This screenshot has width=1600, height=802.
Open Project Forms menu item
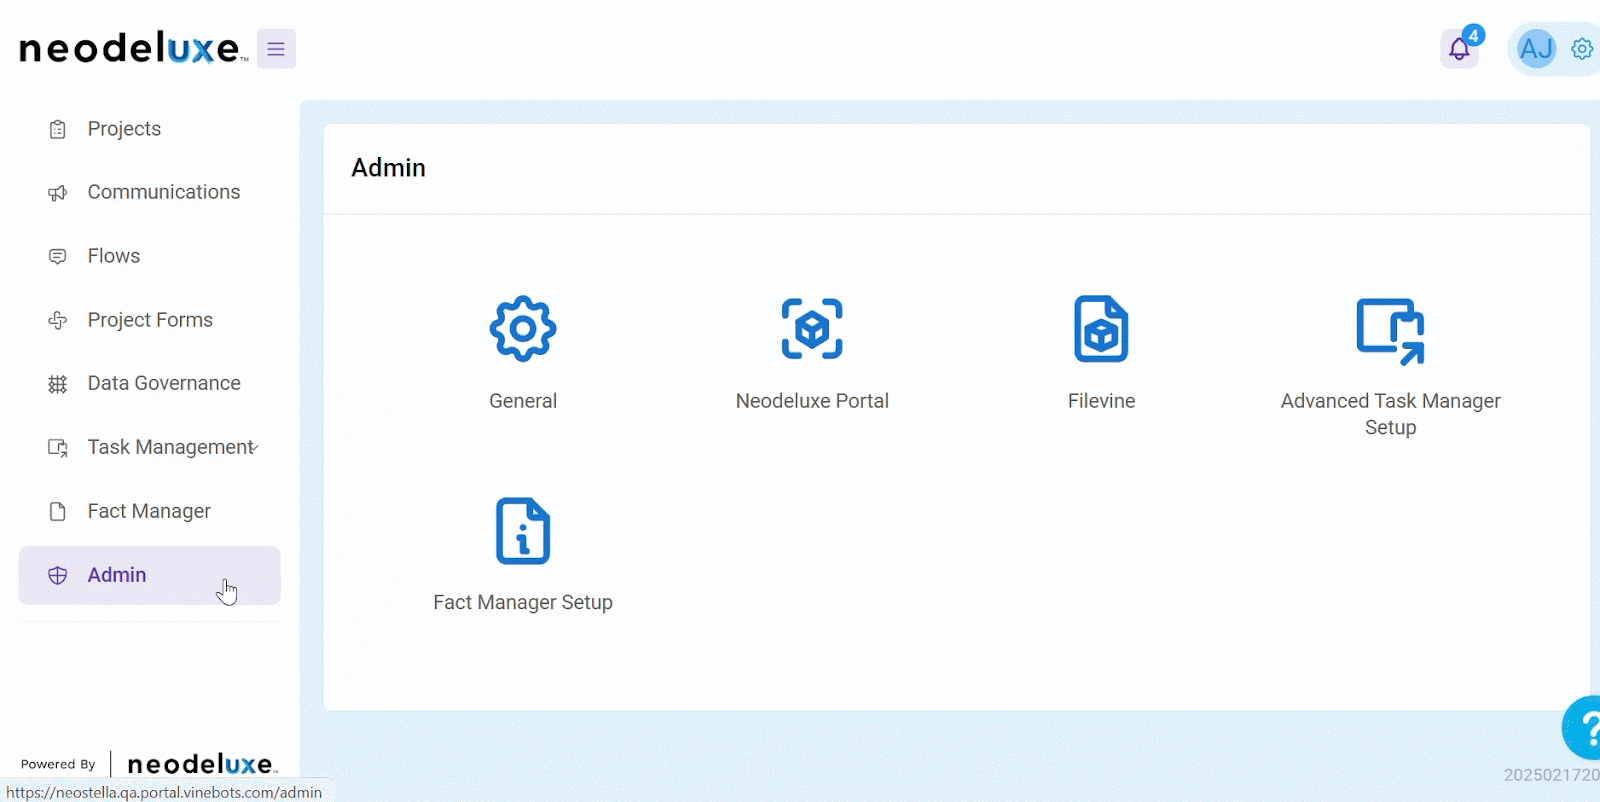(150, 320)
